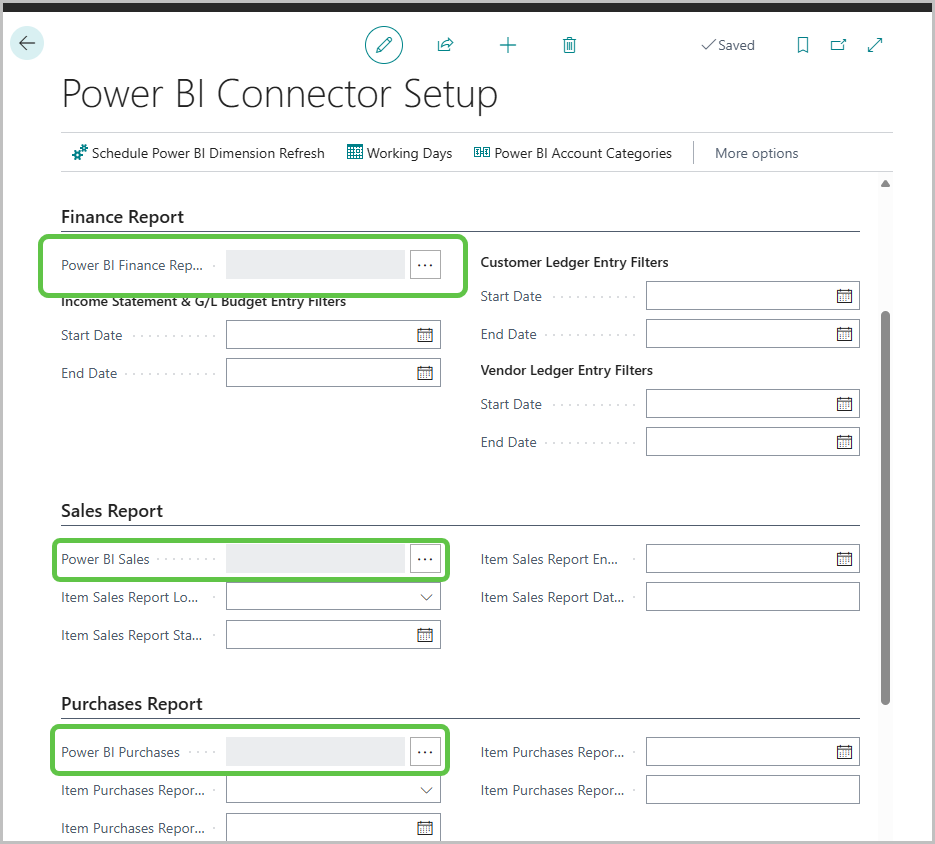Viewport: 935px width, 844px height.
Task: Click the Saved status indicator
Action: click(728, 45)
